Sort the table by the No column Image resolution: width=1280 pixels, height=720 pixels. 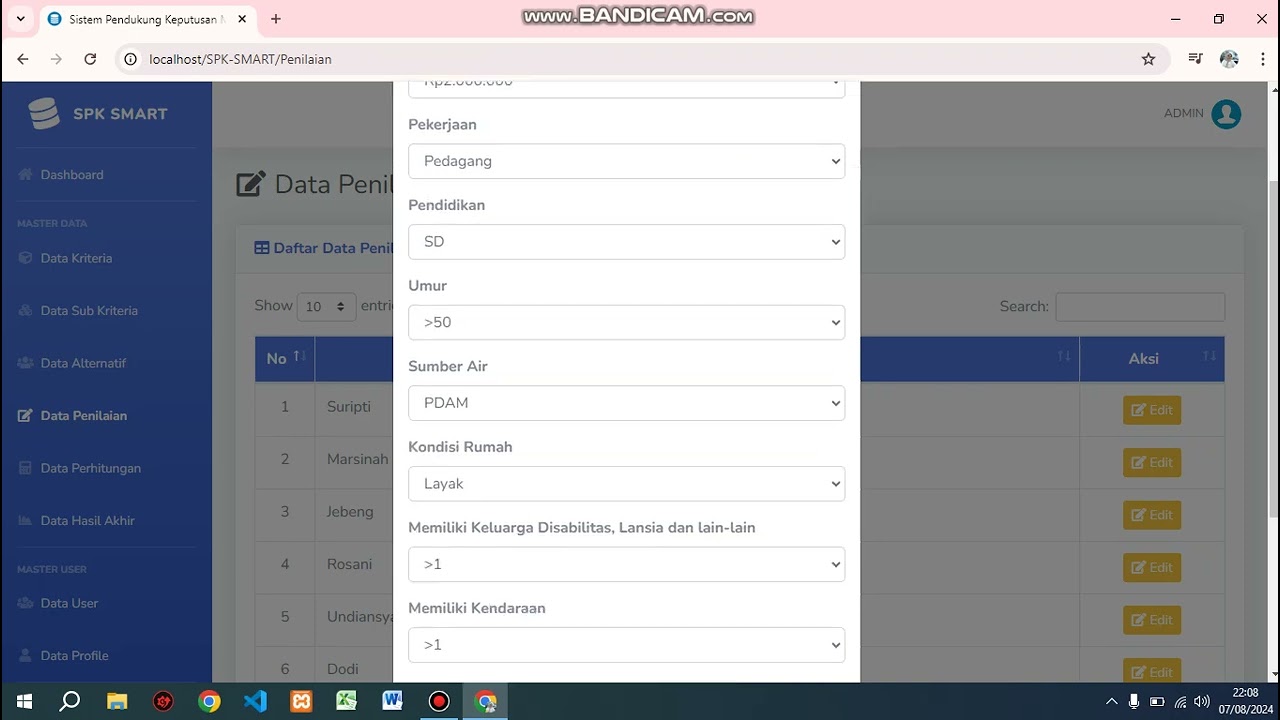tap(285, 359)
